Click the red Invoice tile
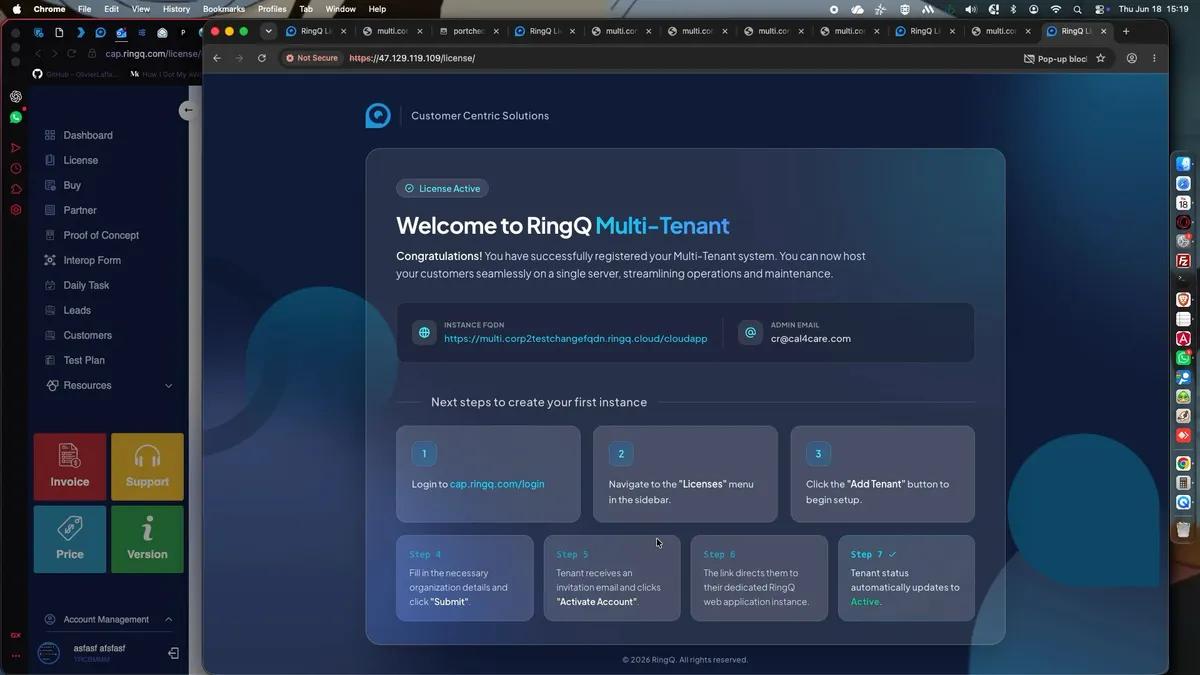Viewport: 1200px width, 675px height. (70, 467)
